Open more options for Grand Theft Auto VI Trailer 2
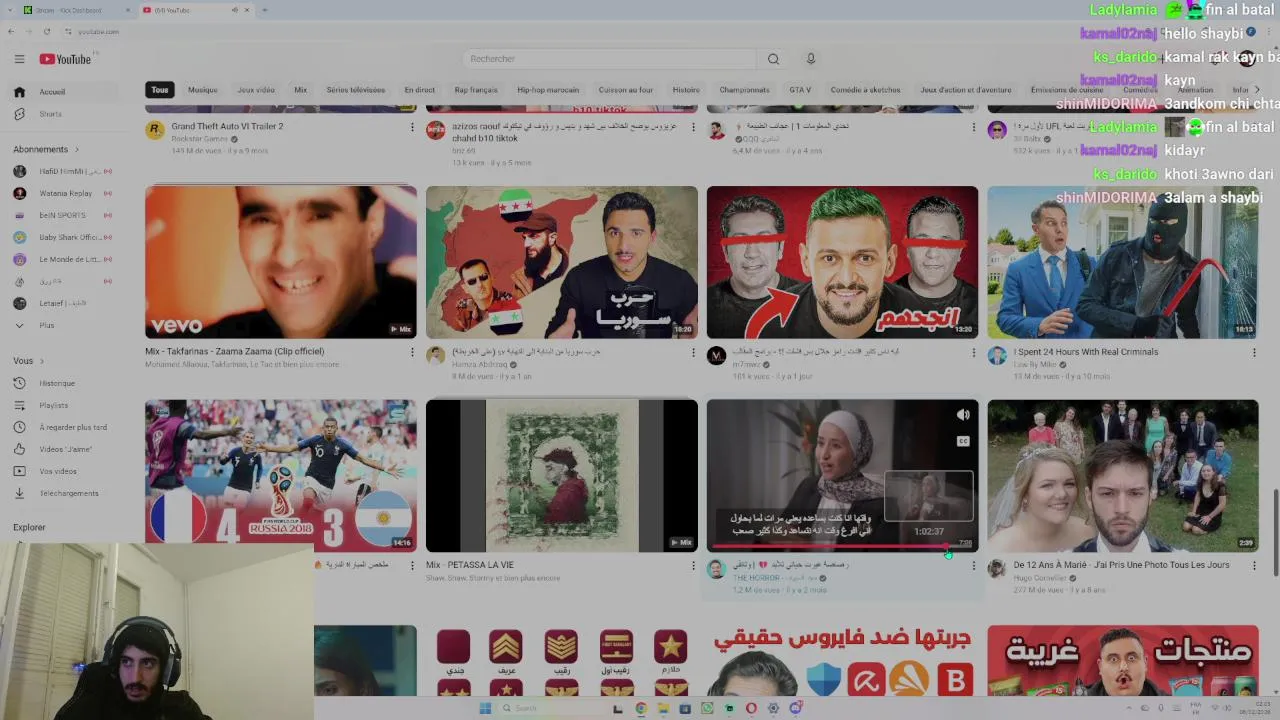The height and width of the screenshot is (720, 1280). point(412,127)
